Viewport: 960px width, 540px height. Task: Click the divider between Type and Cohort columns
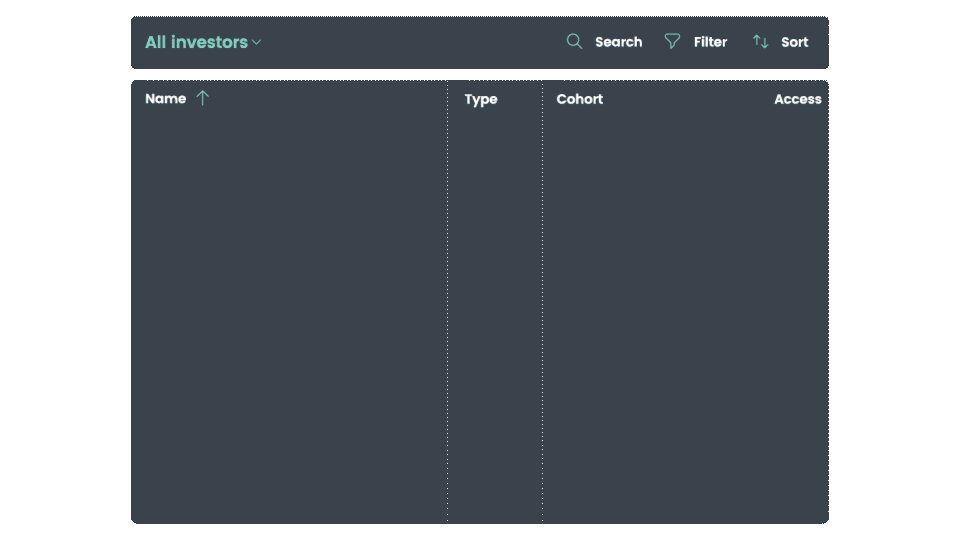pyautogui.click(x=542, y=301)
